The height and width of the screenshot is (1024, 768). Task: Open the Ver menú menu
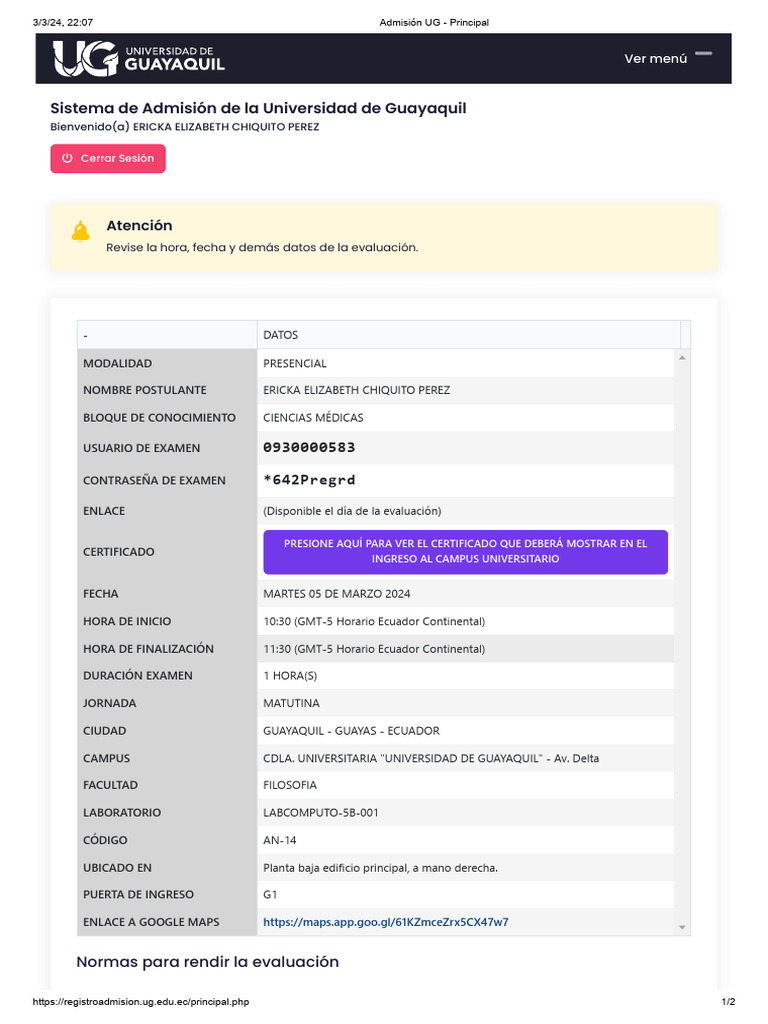[x=656, y=58]
